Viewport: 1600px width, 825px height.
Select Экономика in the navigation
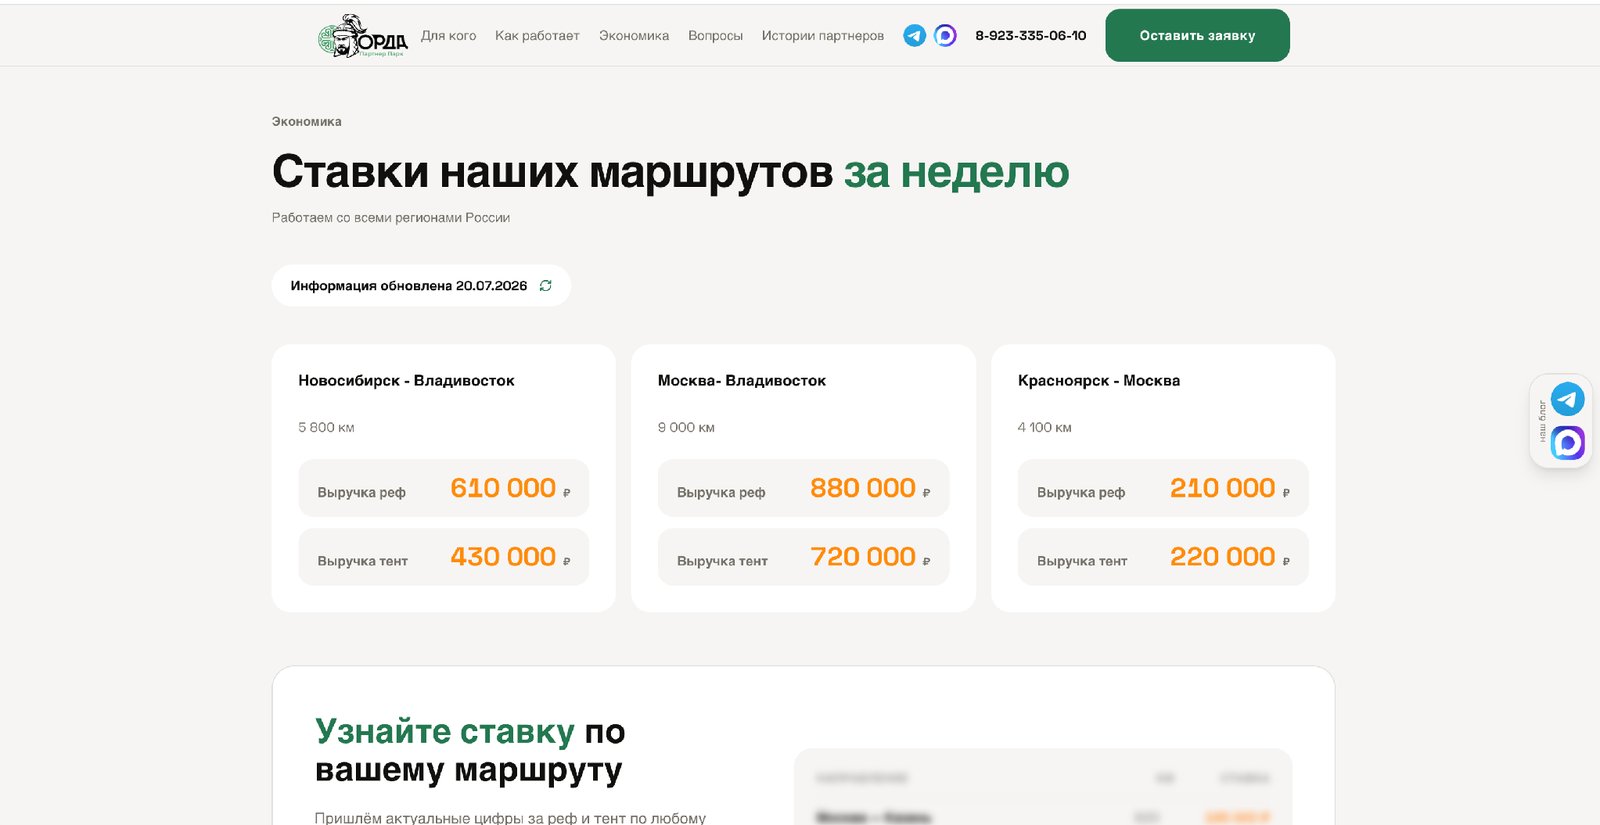coord(634,36)
